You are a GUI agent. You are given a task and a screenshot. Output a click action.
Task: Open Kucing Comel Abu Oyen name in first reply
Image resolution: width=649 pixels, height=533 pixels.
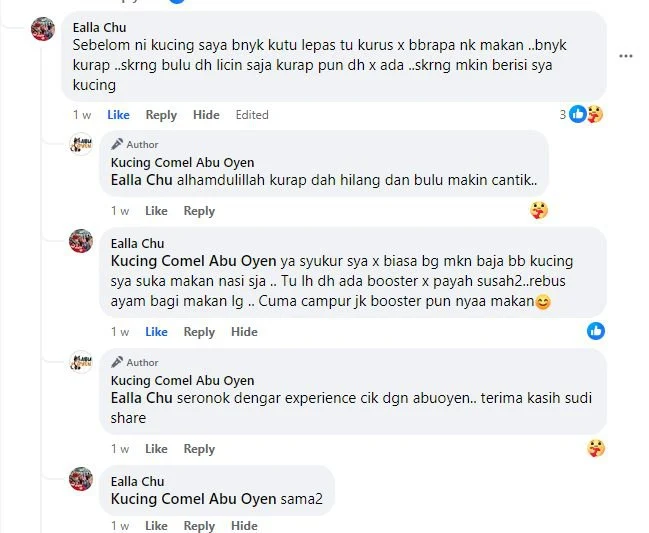pyautogui.click(x=183, y=163)
